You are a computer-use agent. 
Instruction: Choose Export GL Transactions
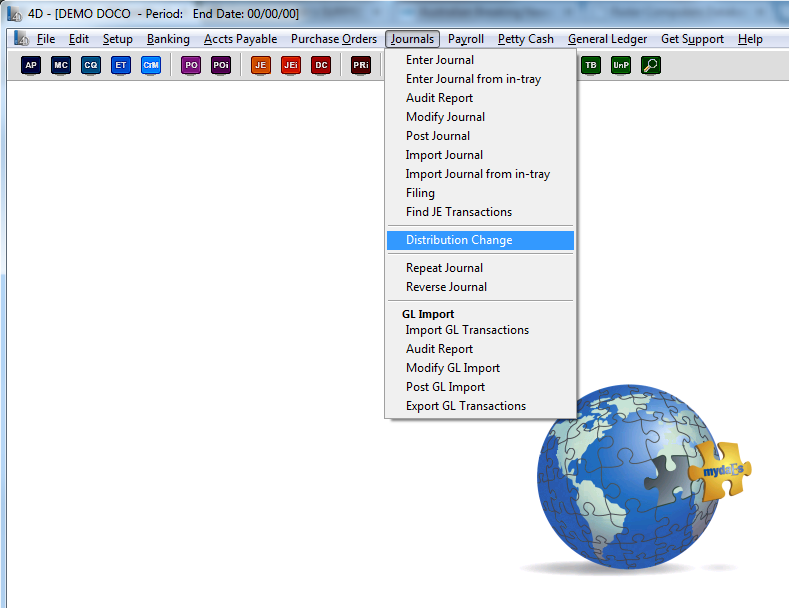point(481,406)
